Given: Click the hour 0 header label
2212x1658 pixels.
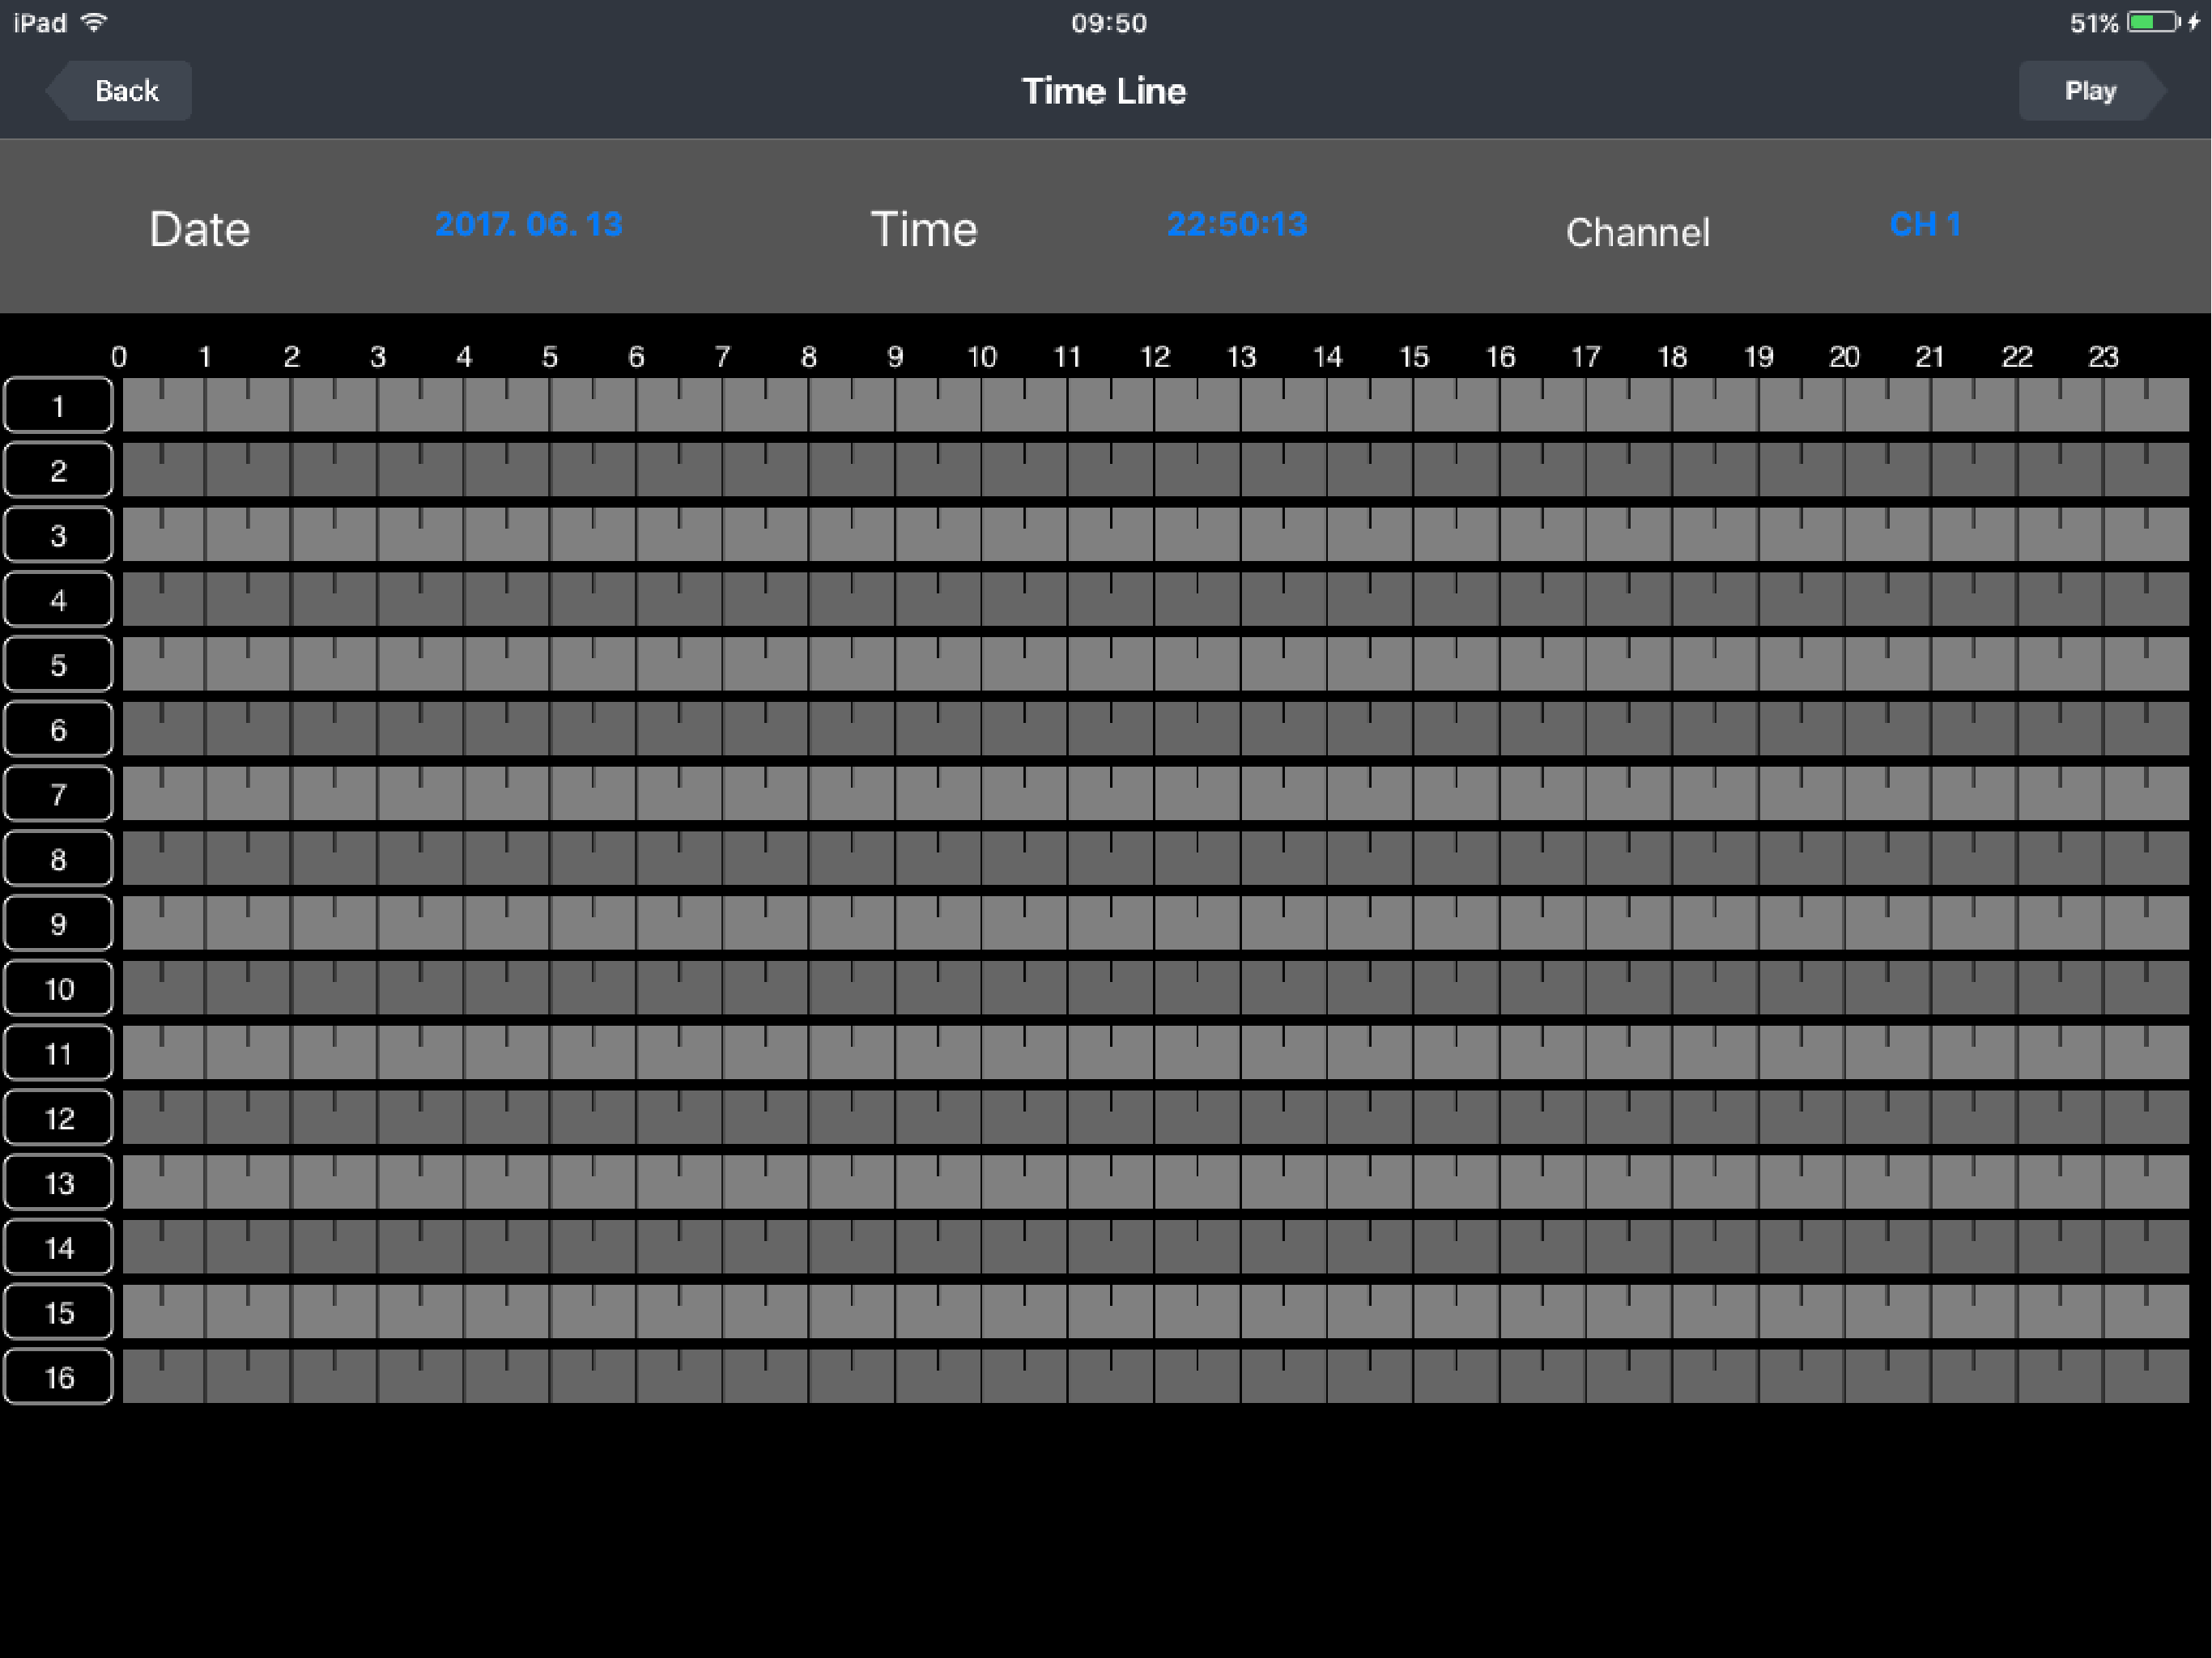Looking at the screenshot, I should point(119,357).
